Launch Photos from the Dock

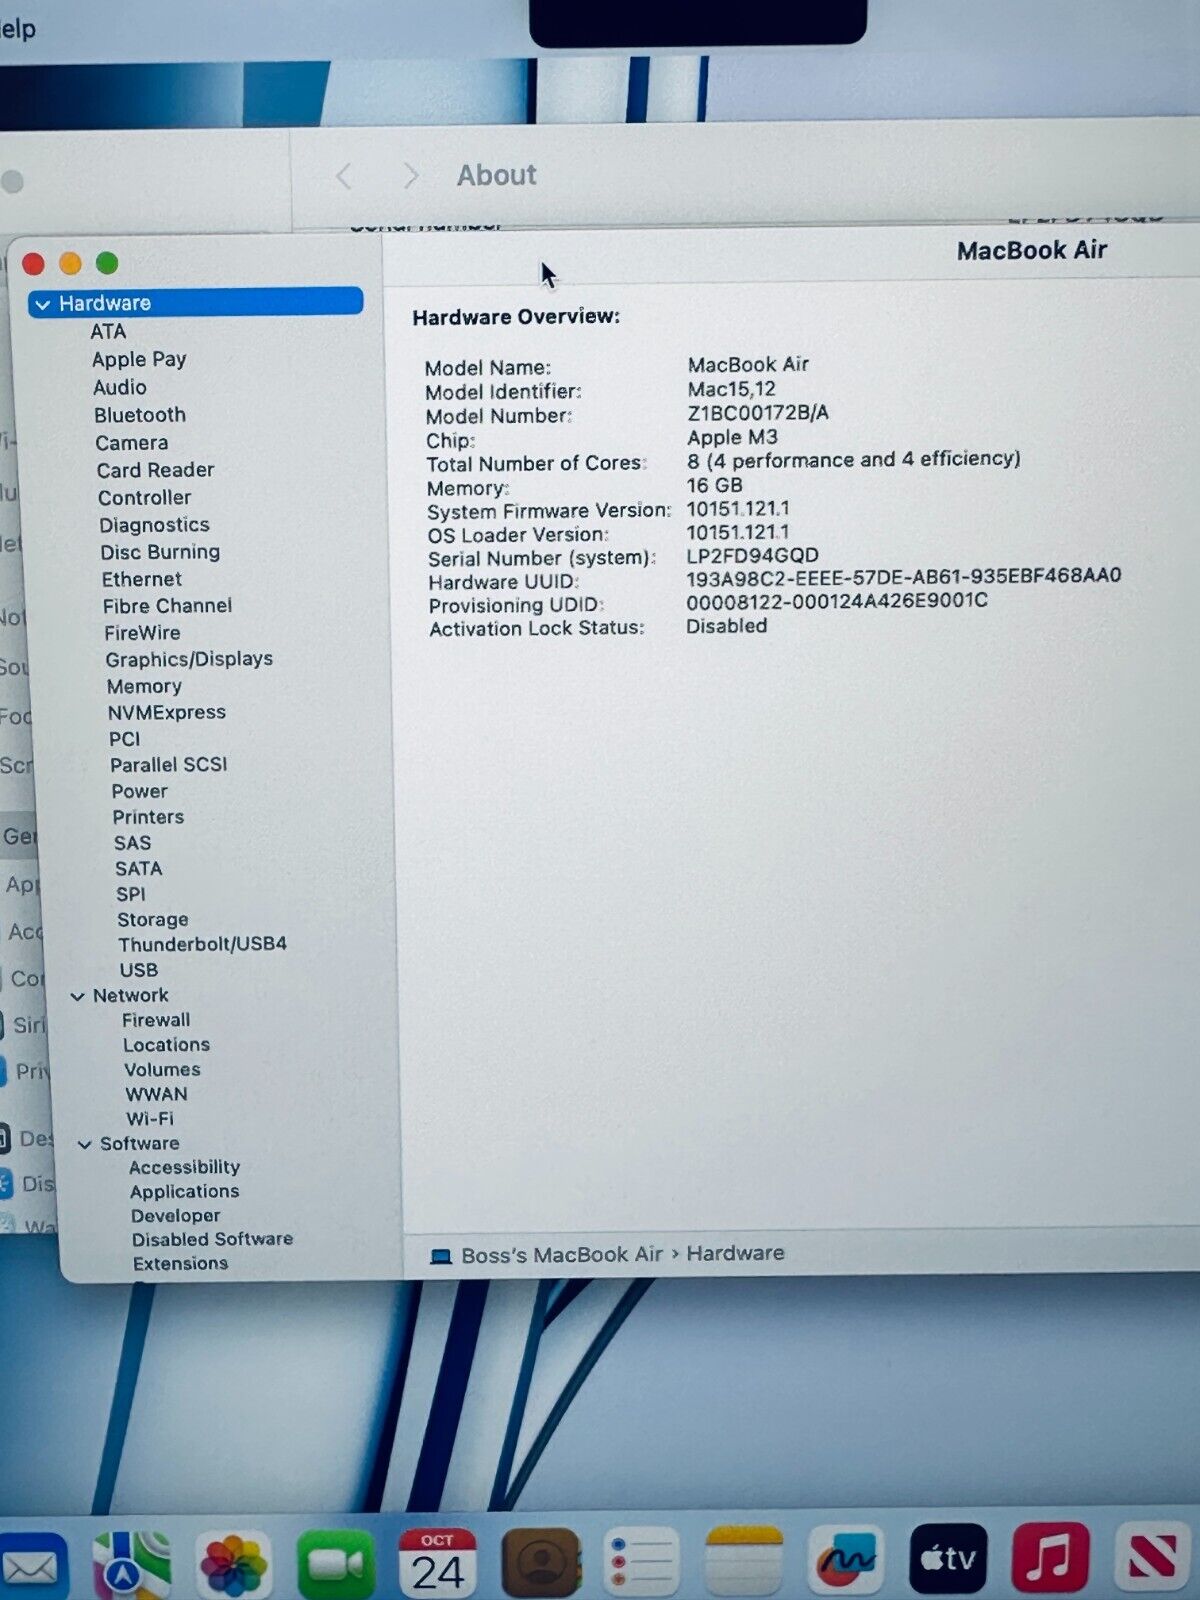click(234, 1564)
